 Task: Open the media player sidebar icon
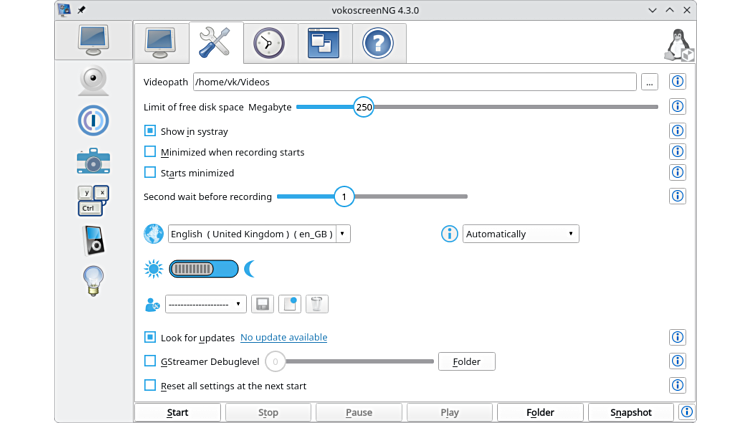(x=93, y=241)
